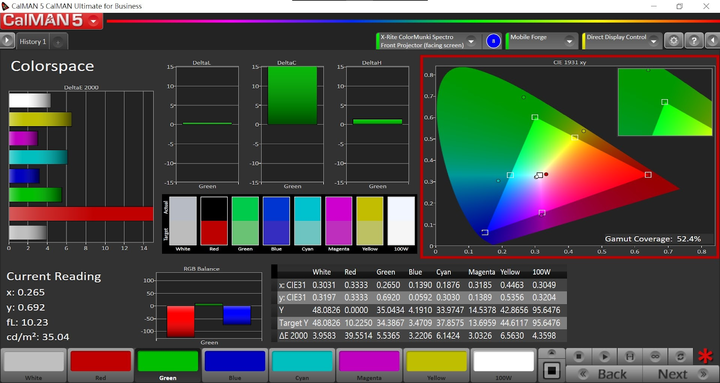Click the cd/m² 35.04 current reading

pos(38,337)
